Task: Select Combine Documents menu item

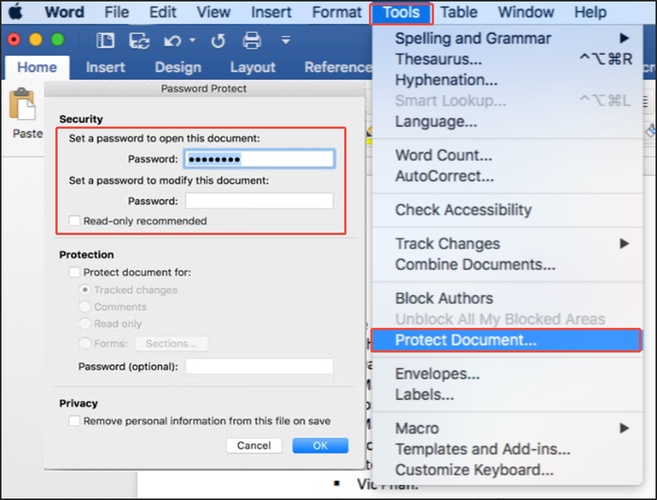Action: point(507,264)
